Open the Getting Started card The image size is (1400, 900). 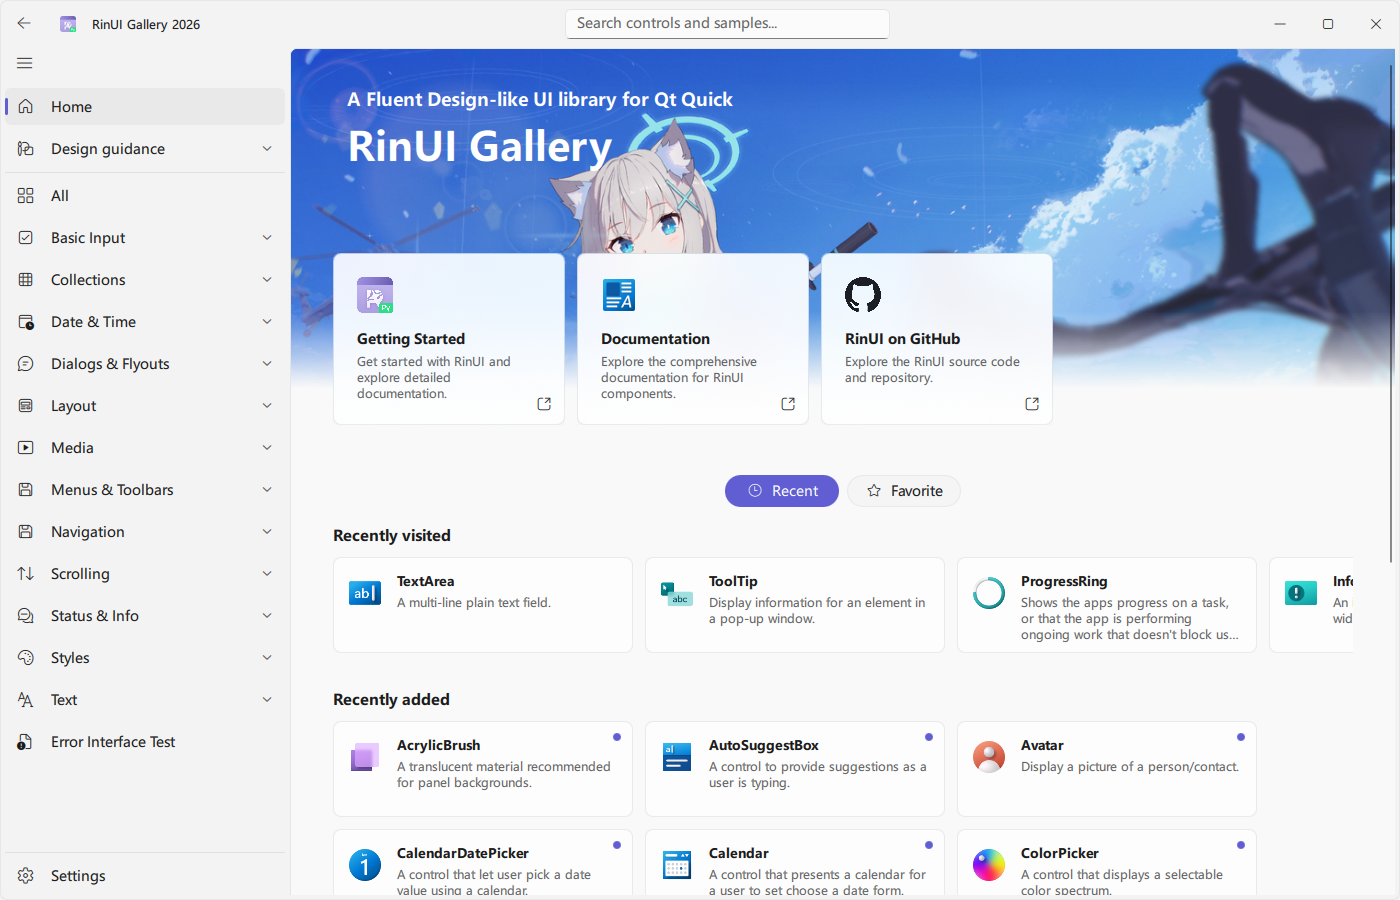point(449,339)
